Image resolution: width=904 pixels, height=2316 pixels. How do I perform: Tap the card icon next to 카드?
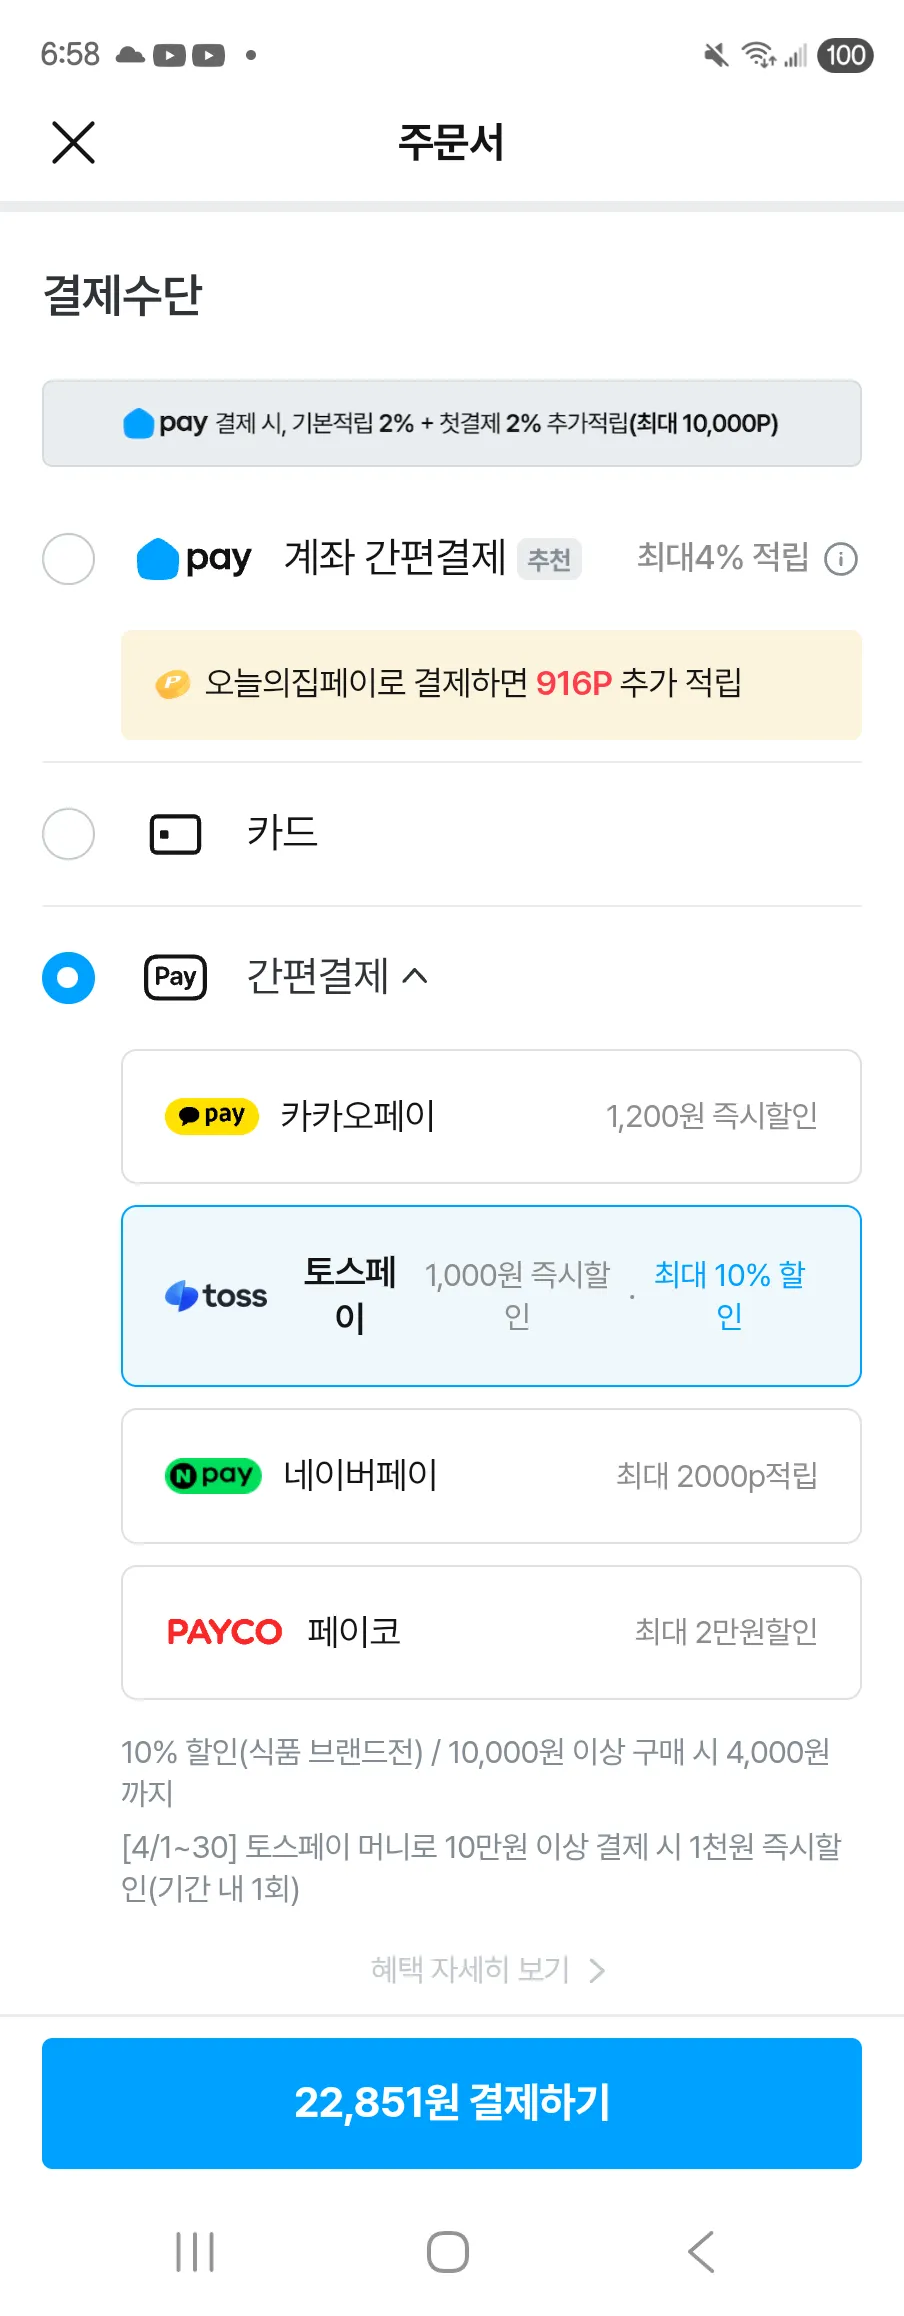click(x=175, y=834)
